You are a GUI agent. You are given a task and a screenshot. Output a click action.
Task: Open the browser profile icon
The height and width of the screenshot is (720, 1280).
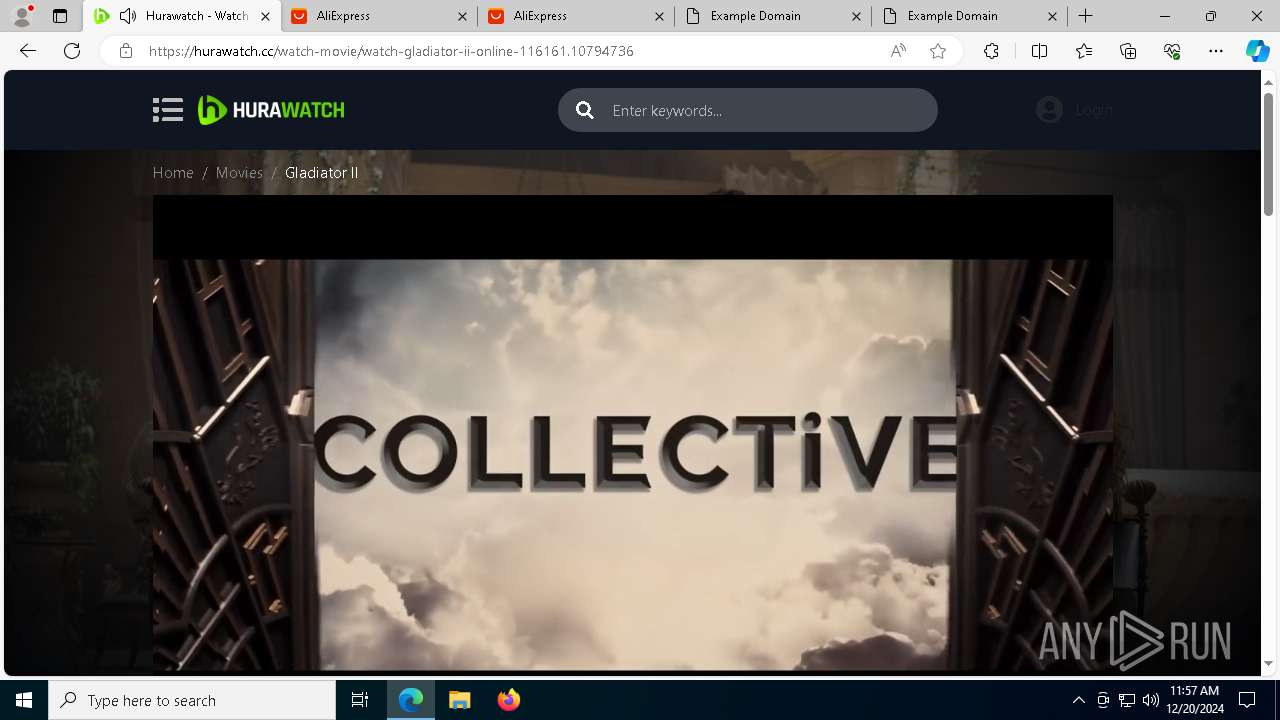click(x=22, y=16)
